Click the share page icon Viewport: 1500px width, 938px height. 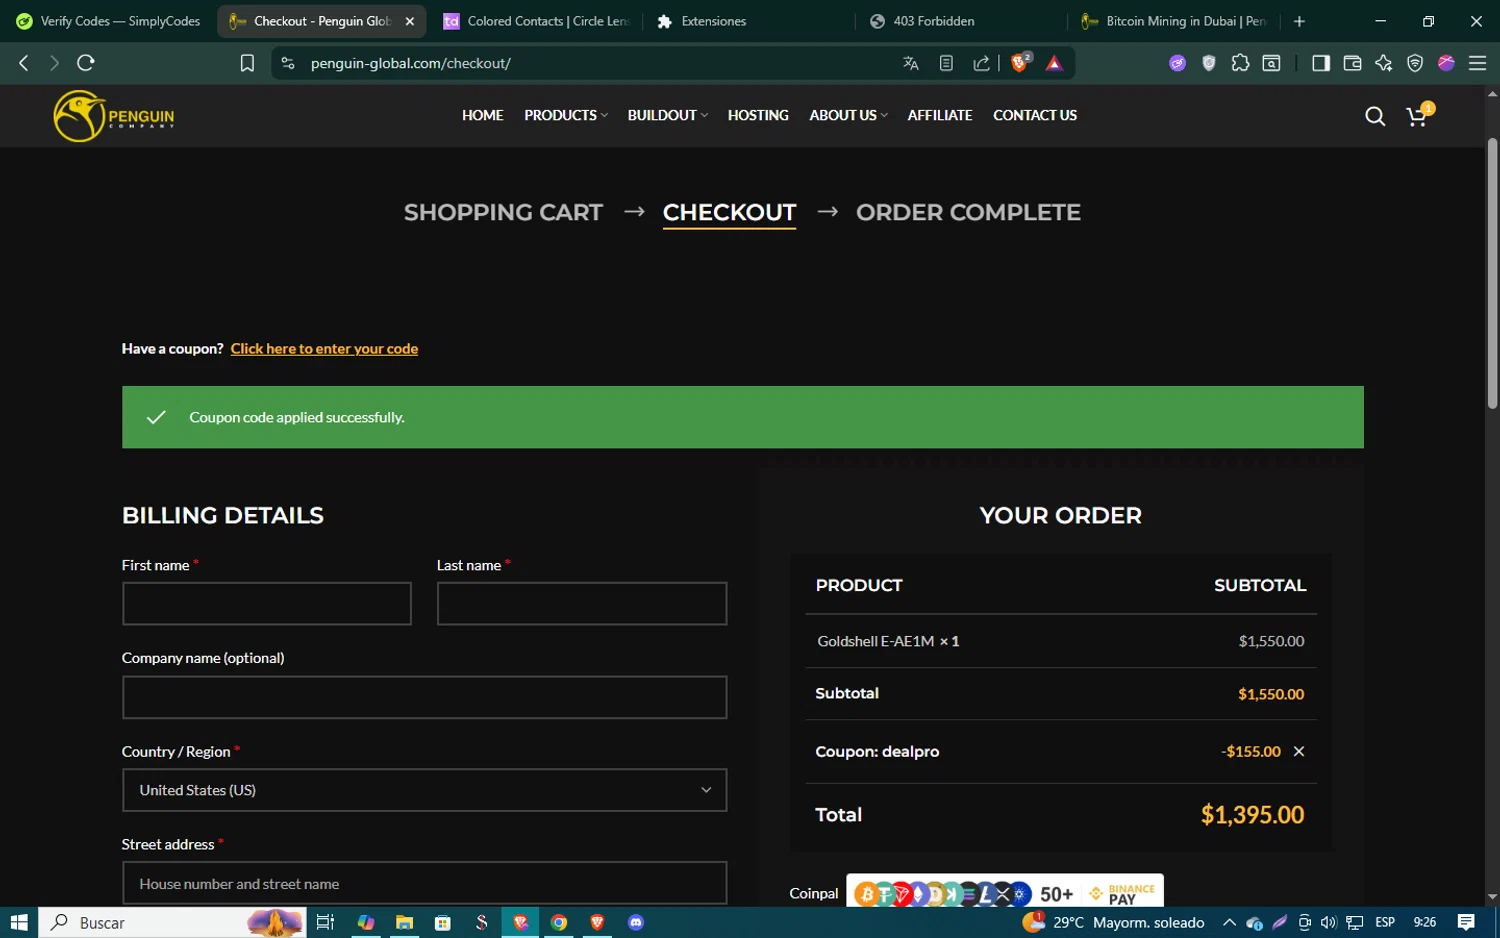coord(981,63)
